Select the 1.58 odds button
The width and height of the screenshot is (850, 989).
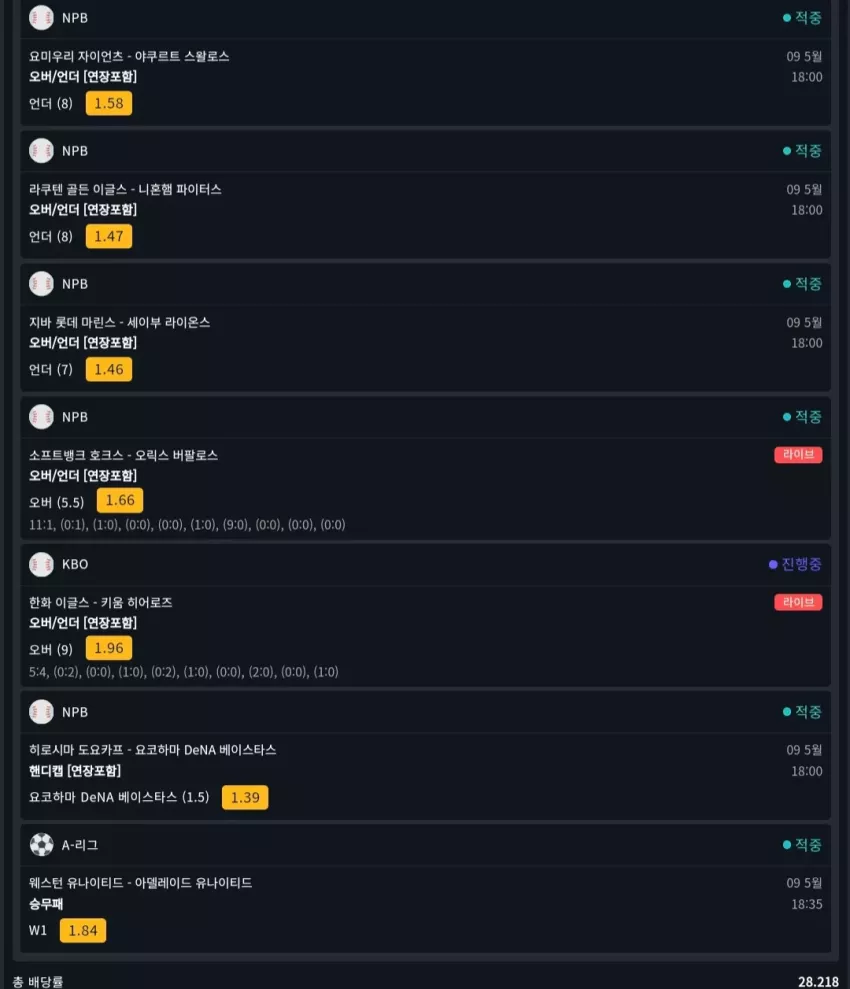(109, 103)
